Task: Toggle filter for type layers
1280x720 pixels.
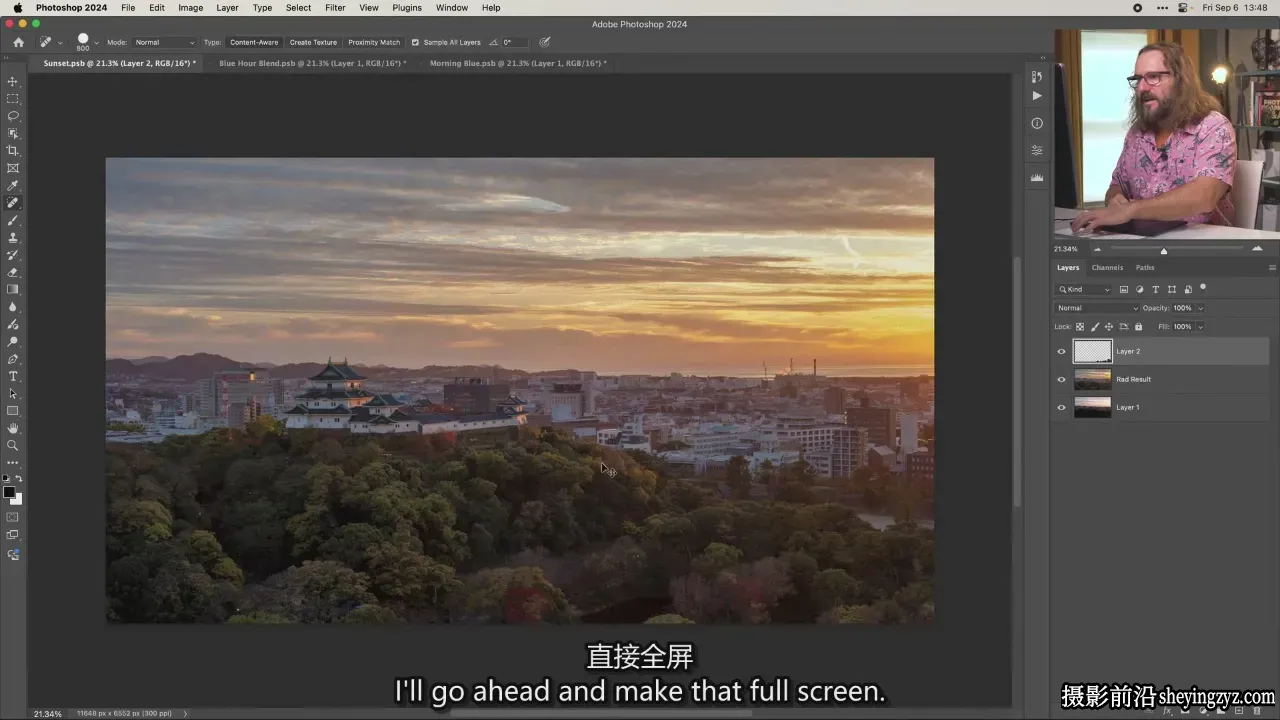Action: click(x=1156, y=289)
